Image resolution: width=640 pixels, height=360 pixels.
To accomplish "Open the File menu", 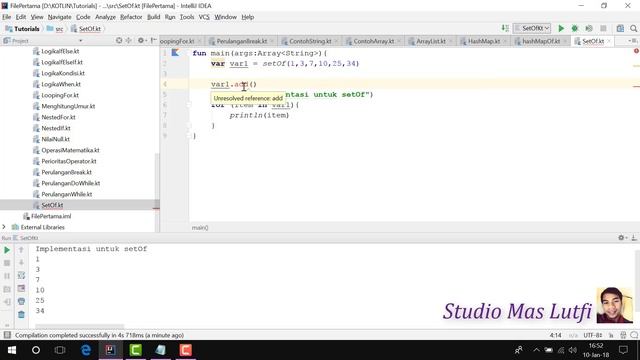I will [x=7, y=17].
